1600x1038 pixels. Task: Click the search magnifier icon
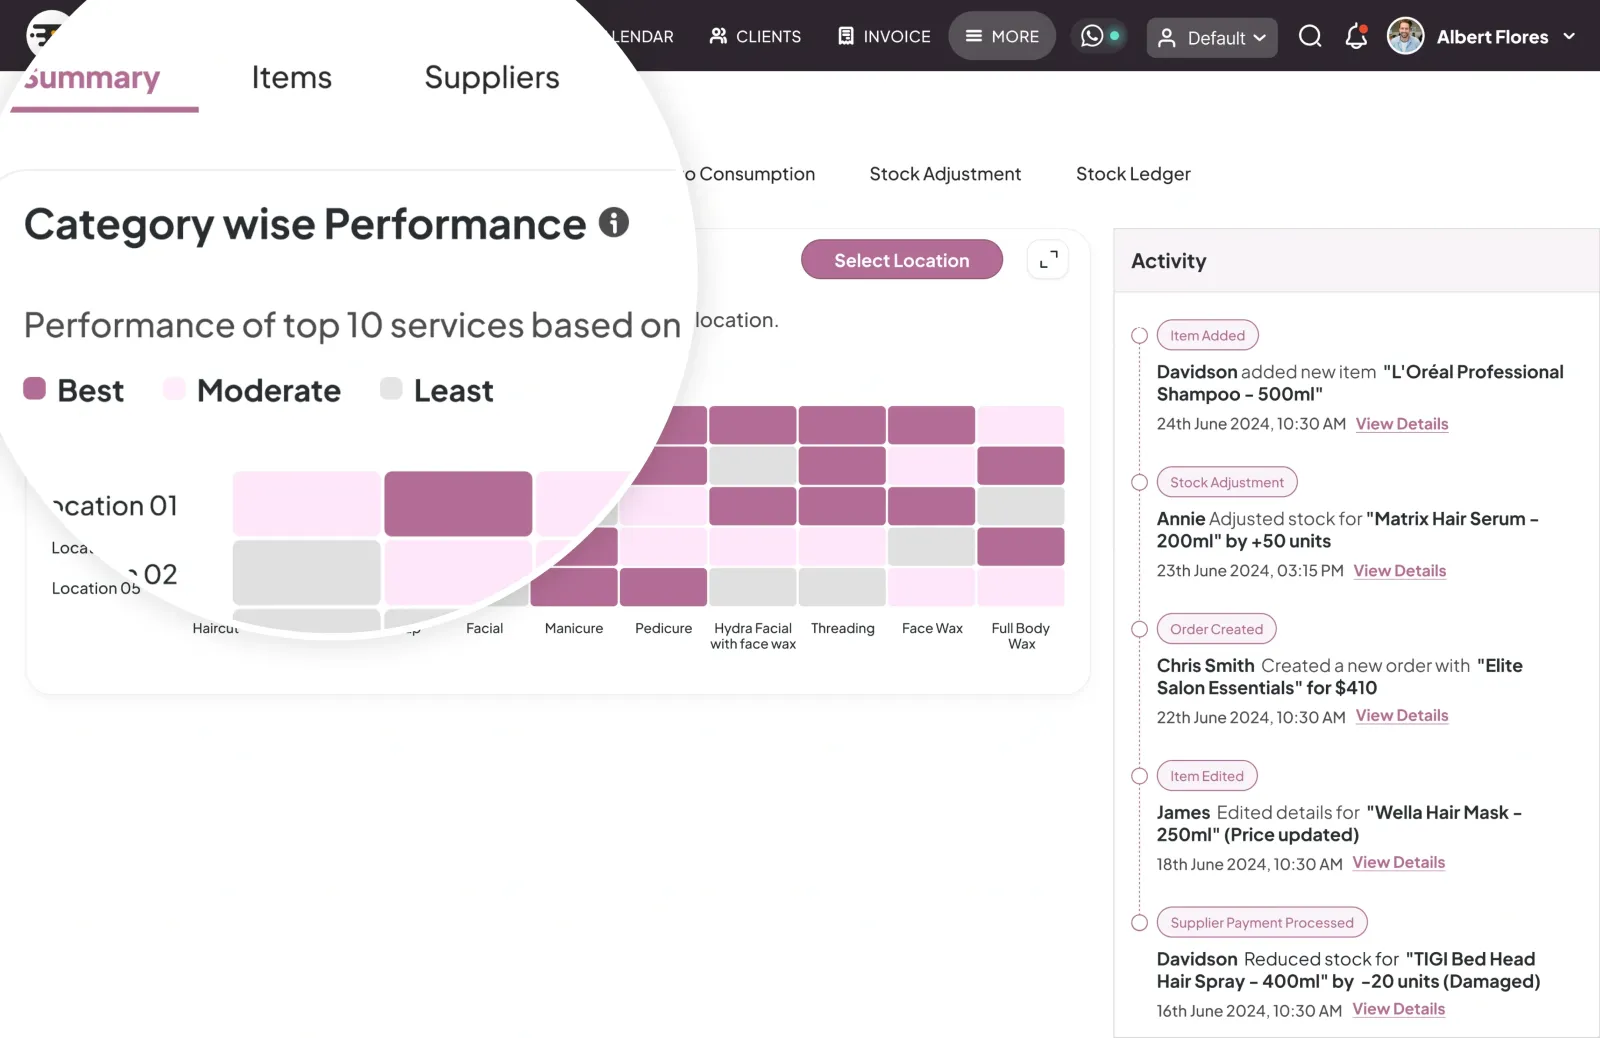(1310, 37)
